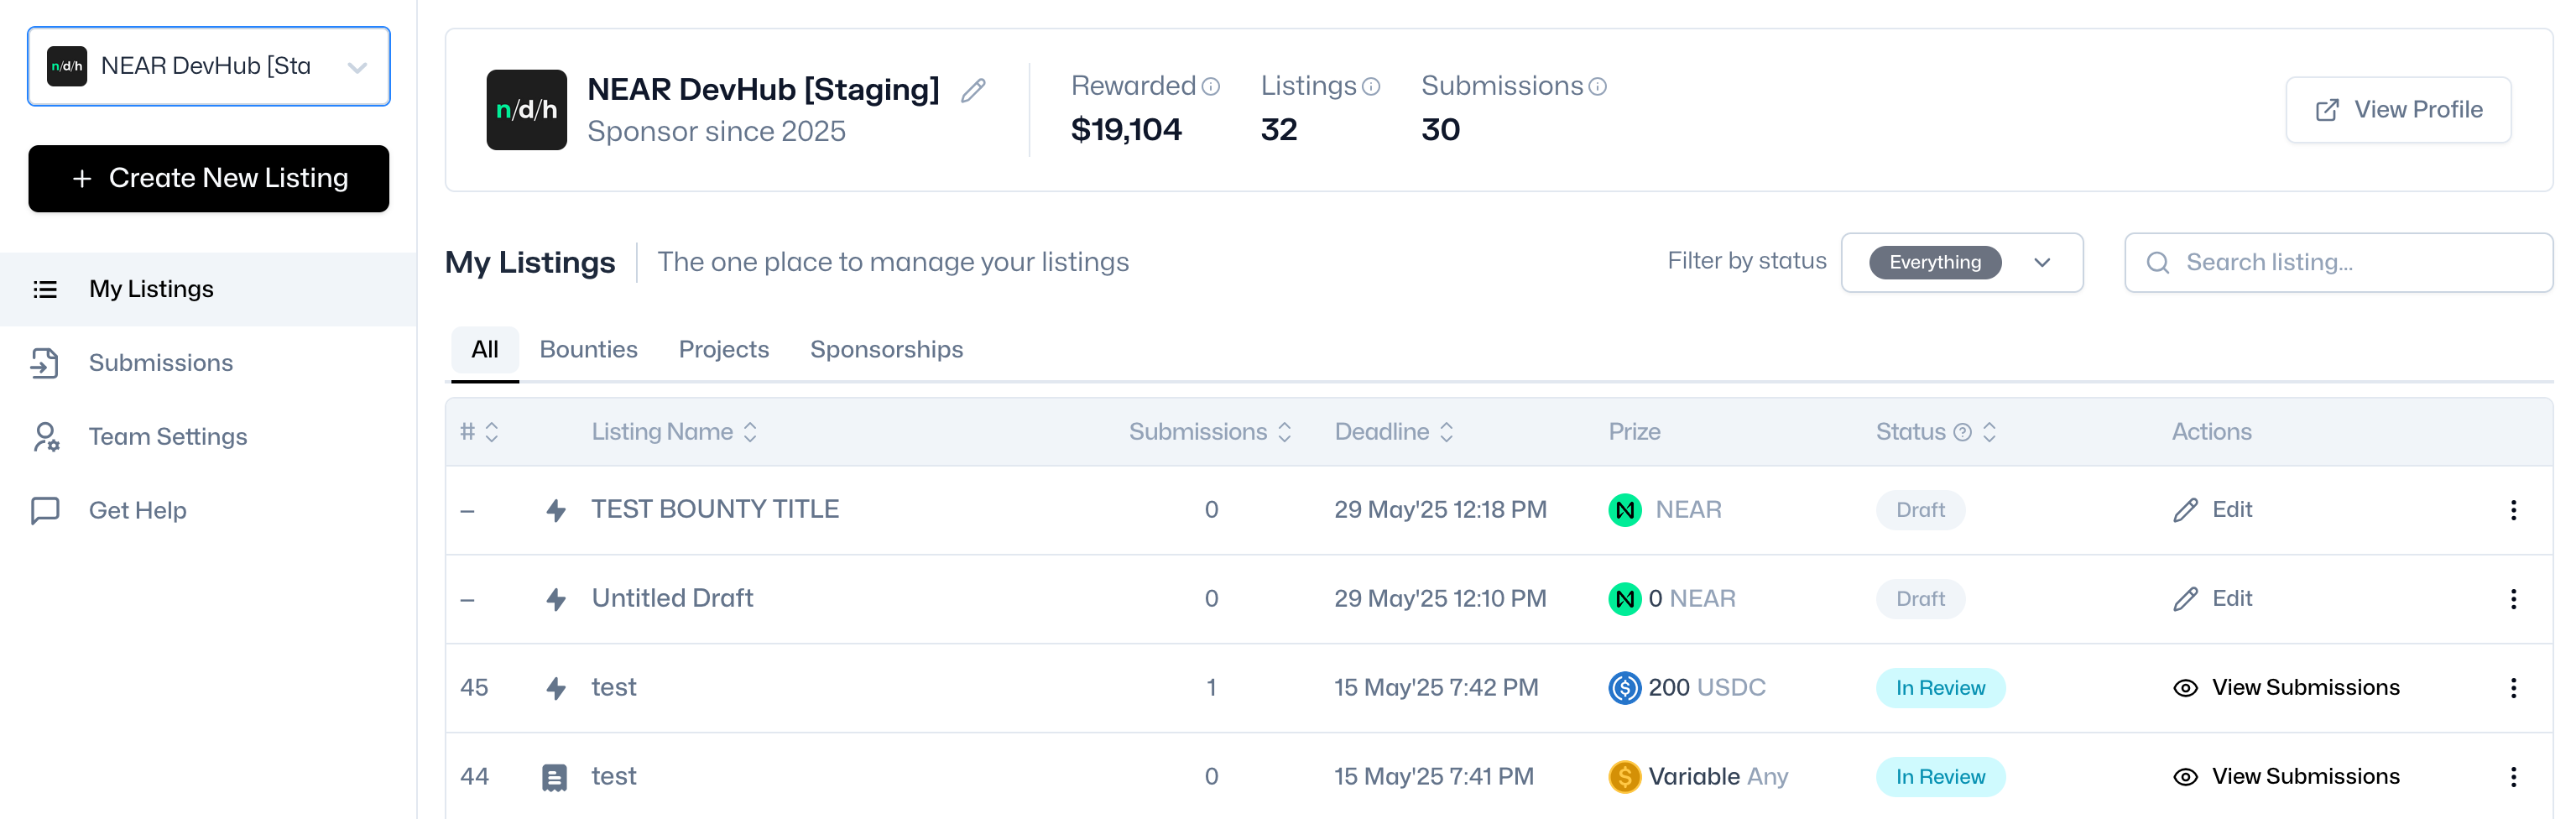Open the three-dot menu for TEST BOUNTY TITLE
This screenshot has width=2576, height=819.
coord(2512,510)
